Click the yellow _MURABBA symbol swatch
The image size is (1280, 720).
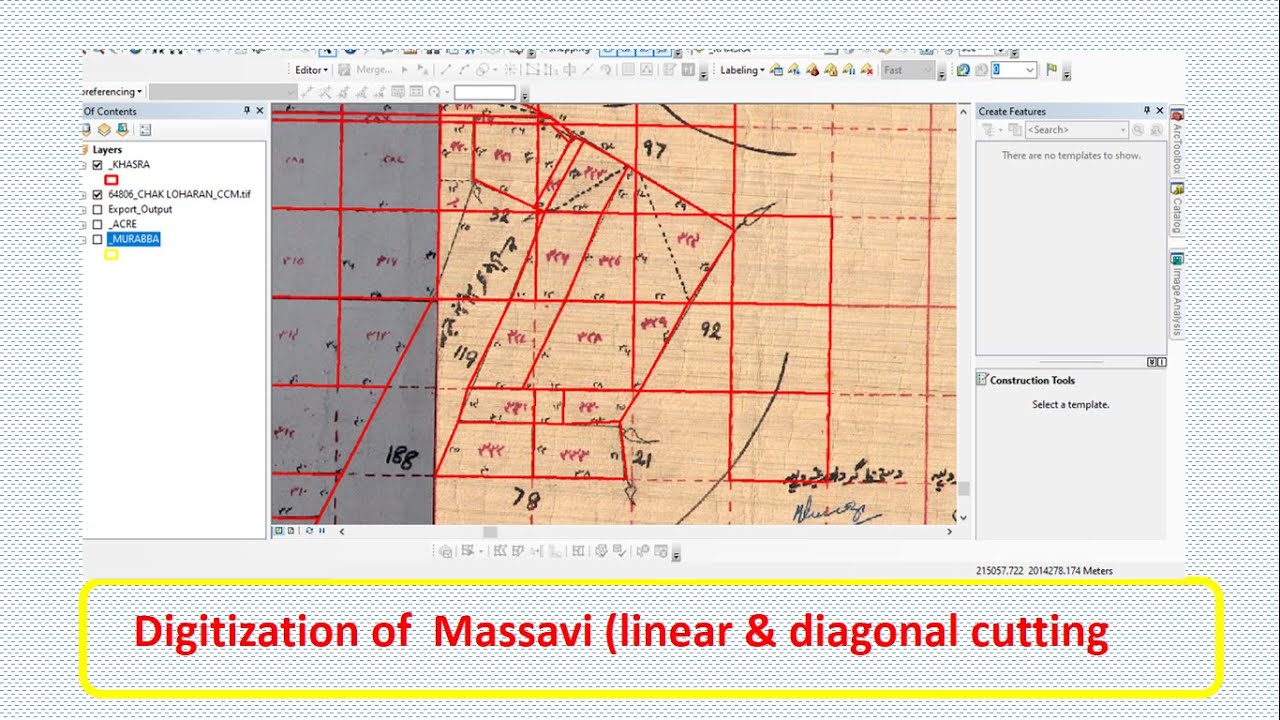111,255
